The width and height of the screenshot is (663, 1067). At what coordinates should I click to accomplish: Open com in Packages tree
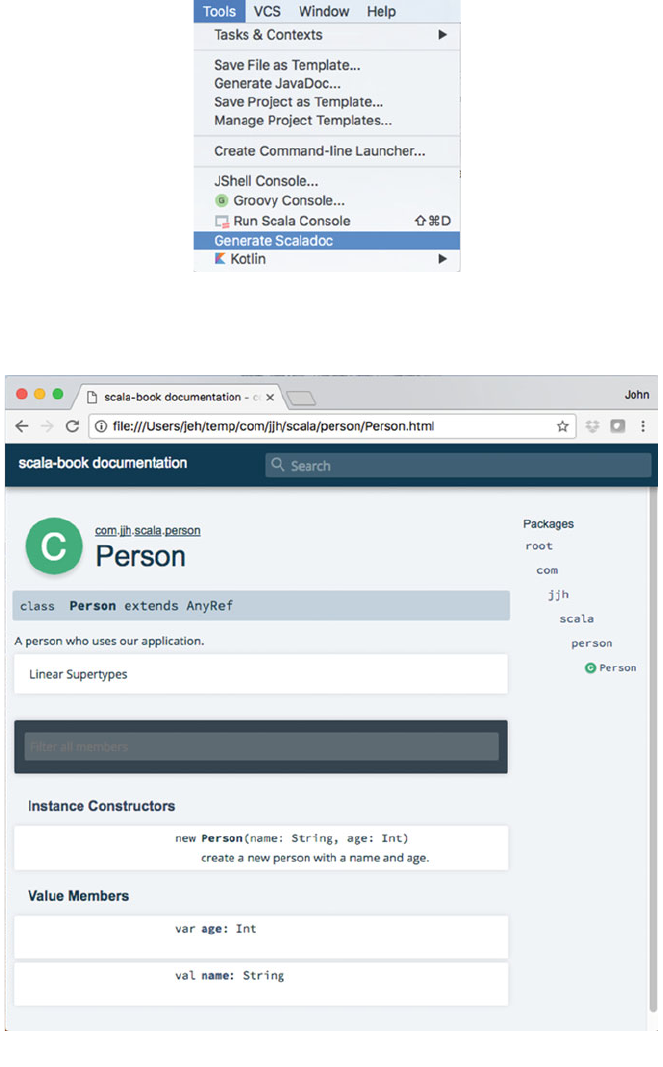click(547, 570)
